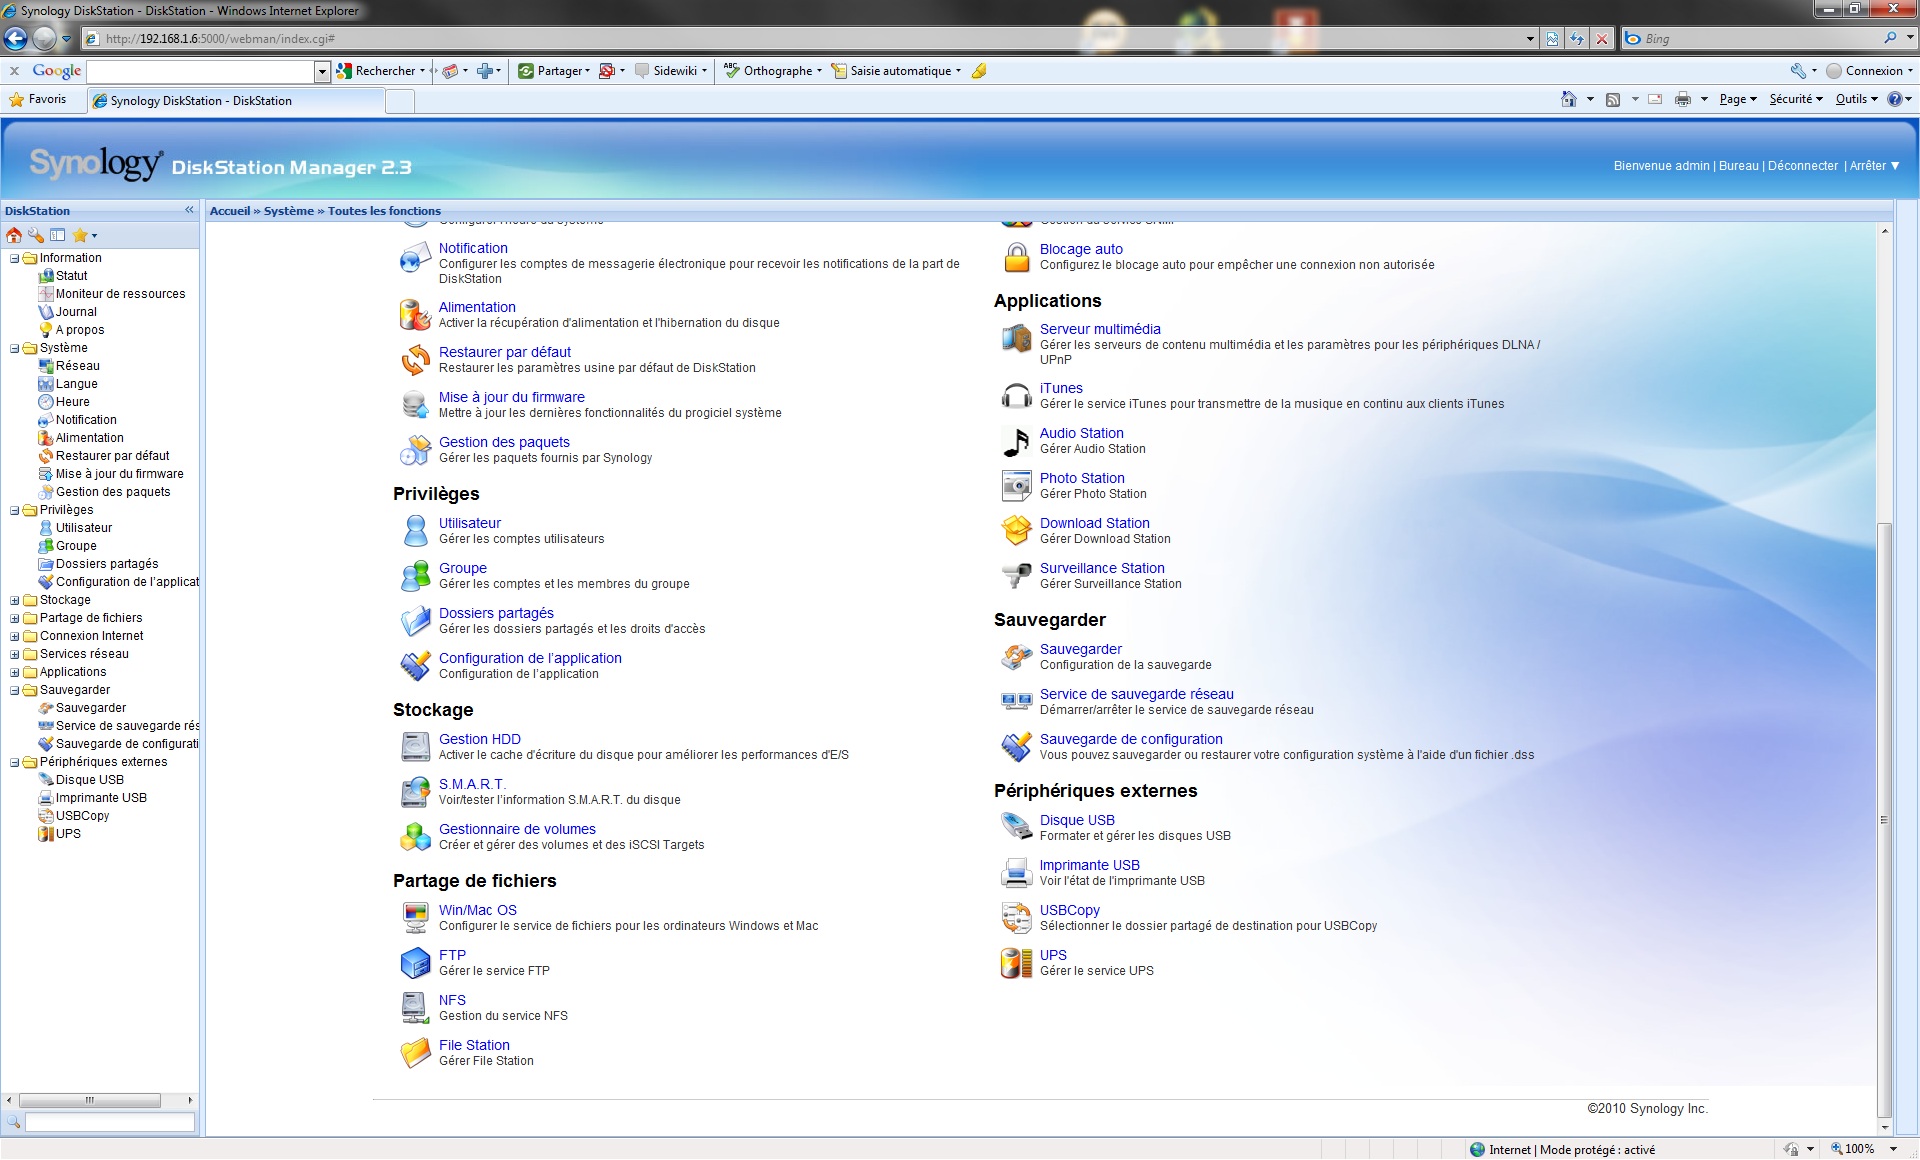Select Moniteur de ressources in tree
This screenshot has height=1160, width=1920.
pyautogui.click(x=120, y=294)
